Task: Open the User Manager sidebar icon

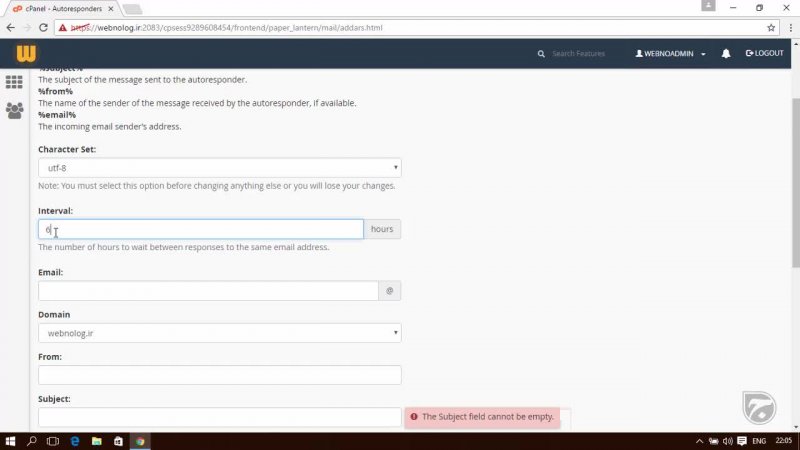Action: 14,111
